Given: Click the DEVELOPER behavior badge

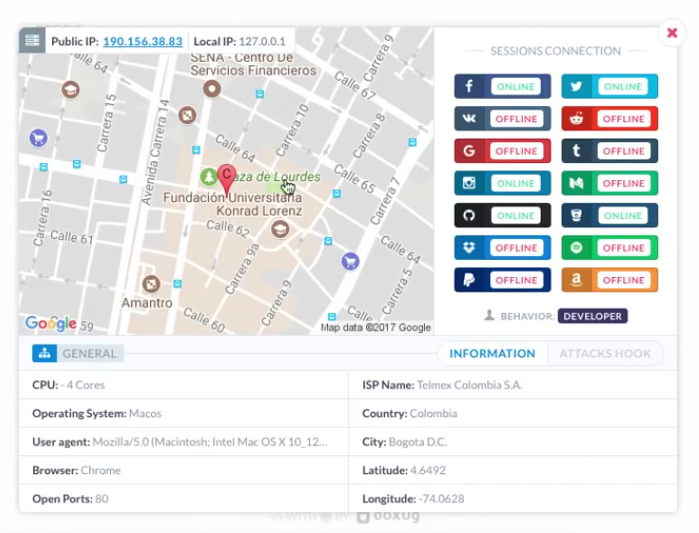Looking at the screenshot, I should (x=592, y=316).
